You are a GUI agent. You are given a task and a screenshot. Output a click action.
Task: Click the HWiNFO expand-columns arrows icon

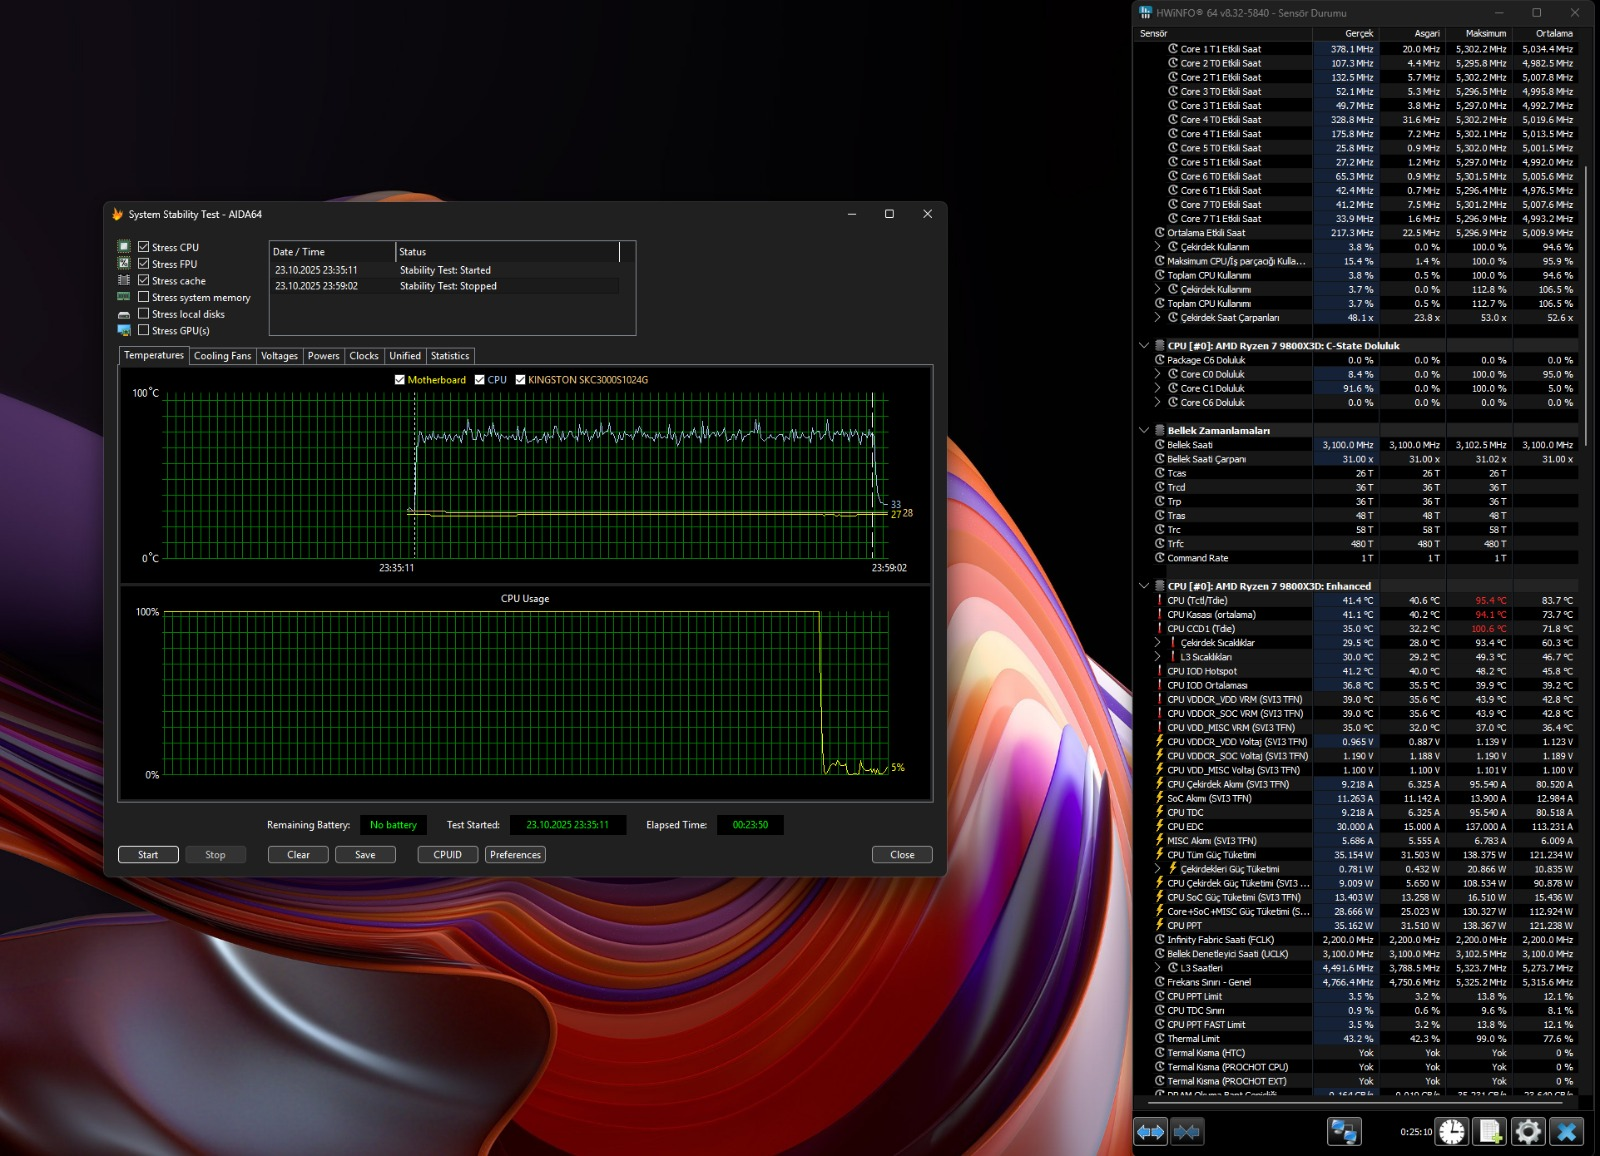(x=1151, y=1132)
